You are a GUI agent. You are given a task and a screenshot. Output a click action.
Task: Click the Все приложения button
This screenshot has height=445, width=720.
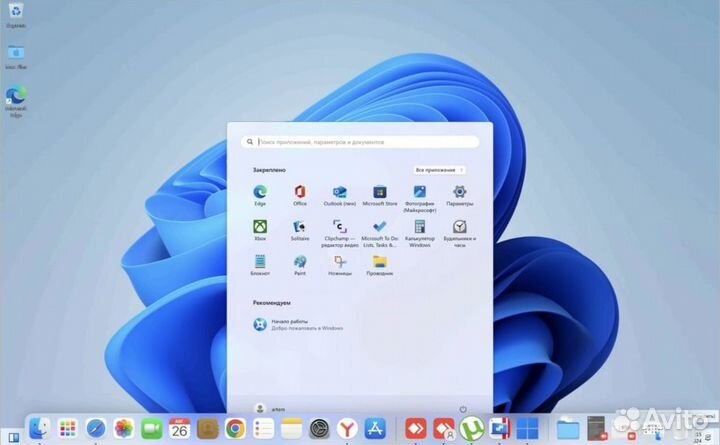click(439, 170)
